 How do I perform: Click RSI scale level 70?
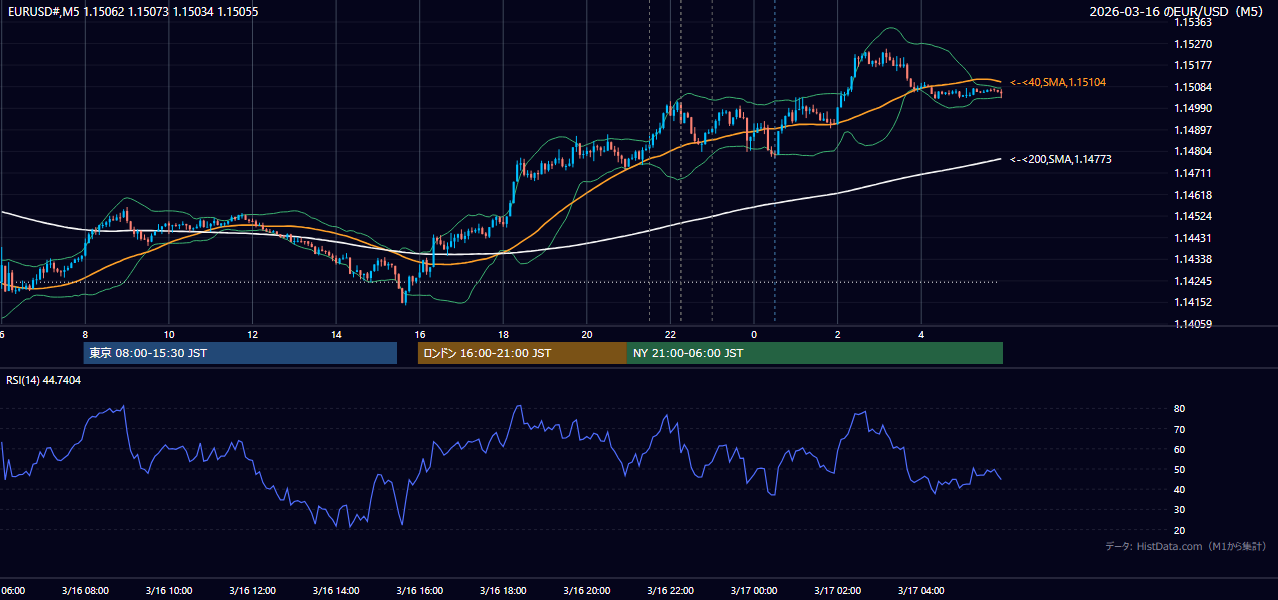1179,429
